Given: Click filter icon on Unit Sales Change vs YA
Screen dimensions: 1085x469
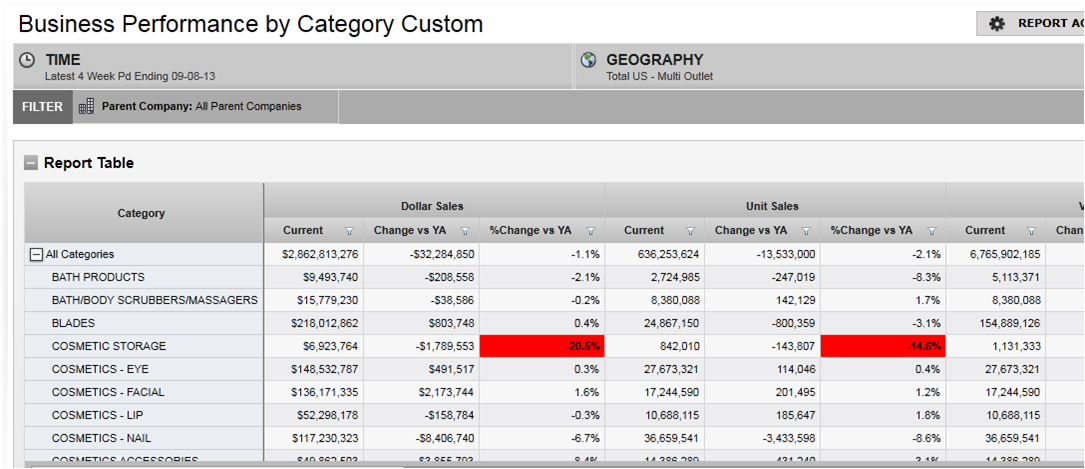Looking at the screenshot, I should point(805,231).
